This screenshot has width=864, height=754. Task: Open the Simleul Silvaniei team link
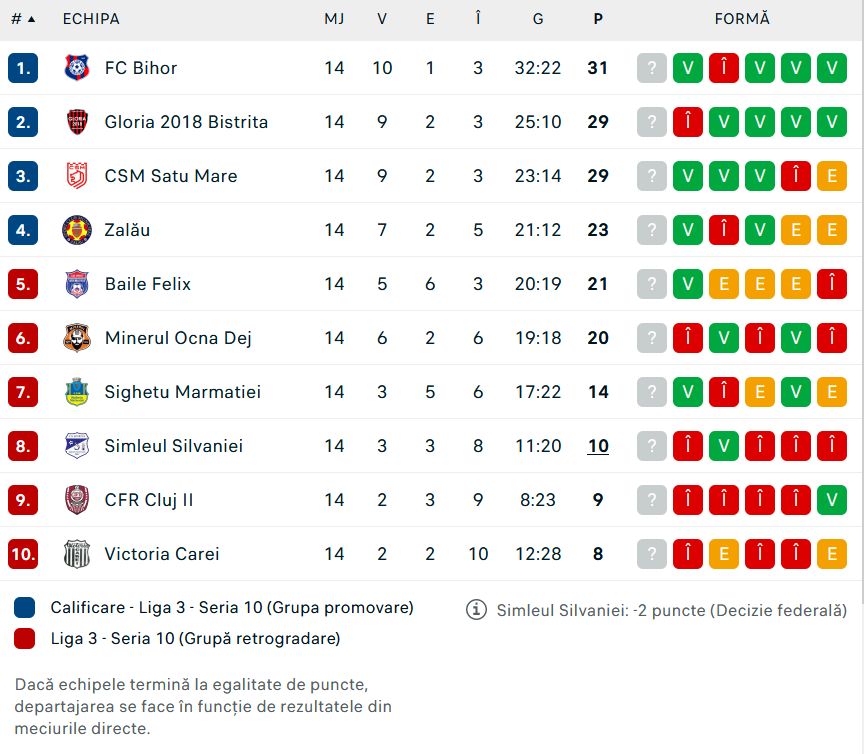(173, 446)
